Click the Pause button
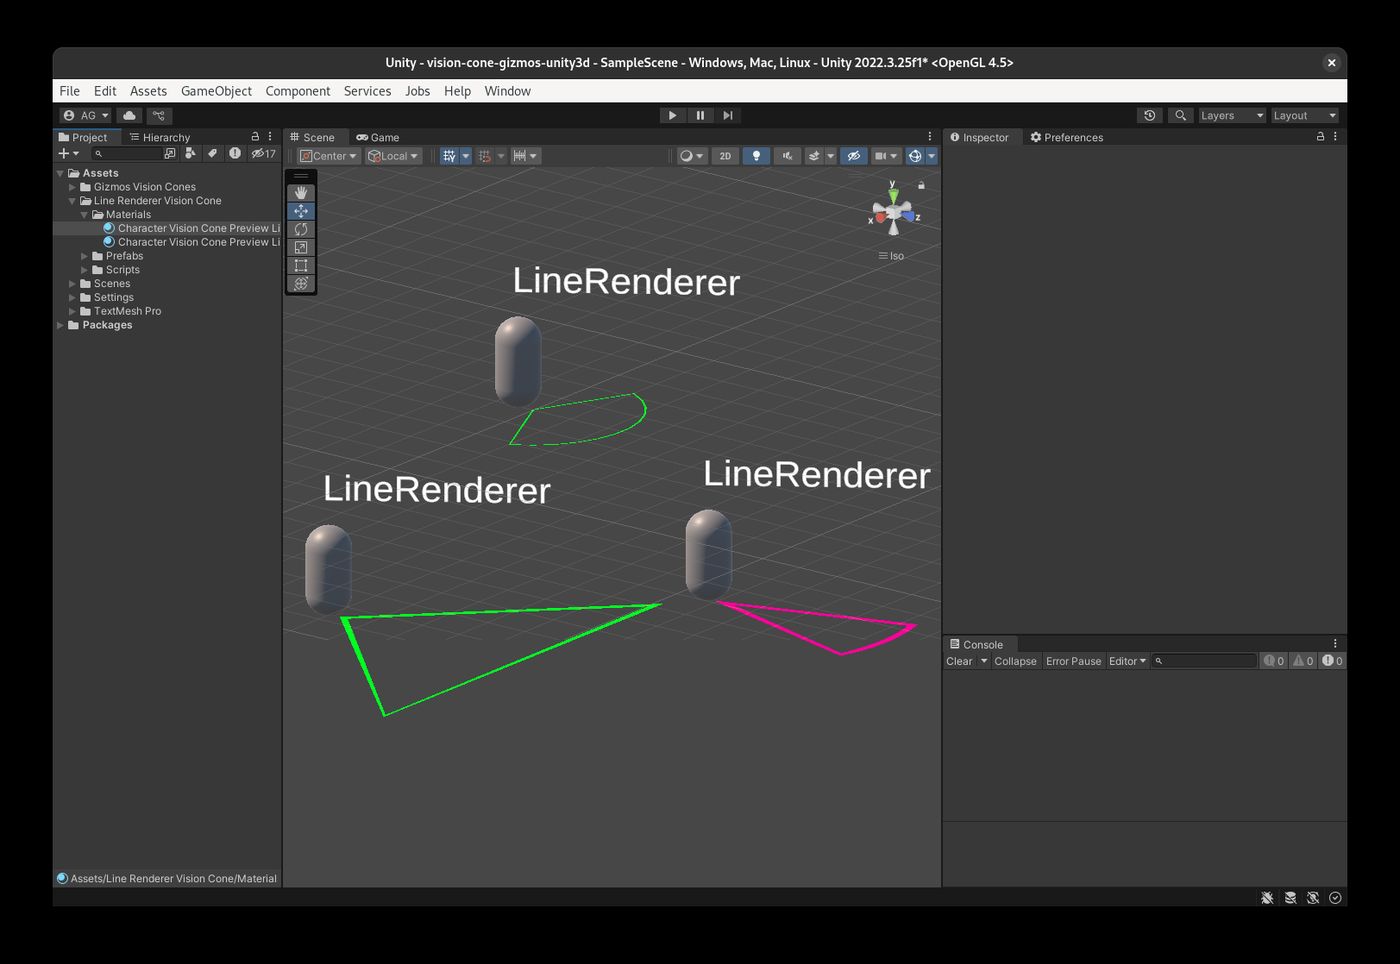This screenshot has width=1400, height=964. click(700, 115)
